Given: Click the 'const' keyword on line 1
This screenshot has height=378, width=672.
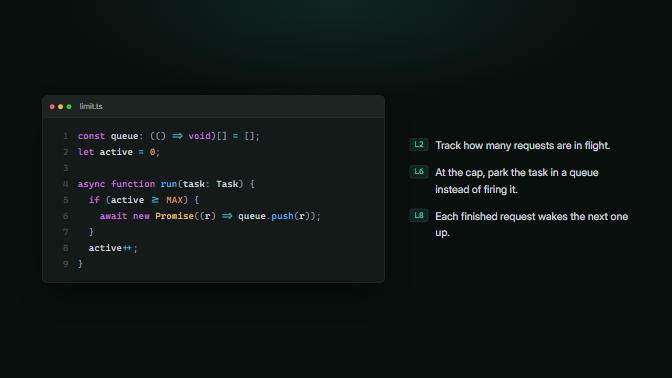Looking at the screenshot, I should click(x=91, y=136).
